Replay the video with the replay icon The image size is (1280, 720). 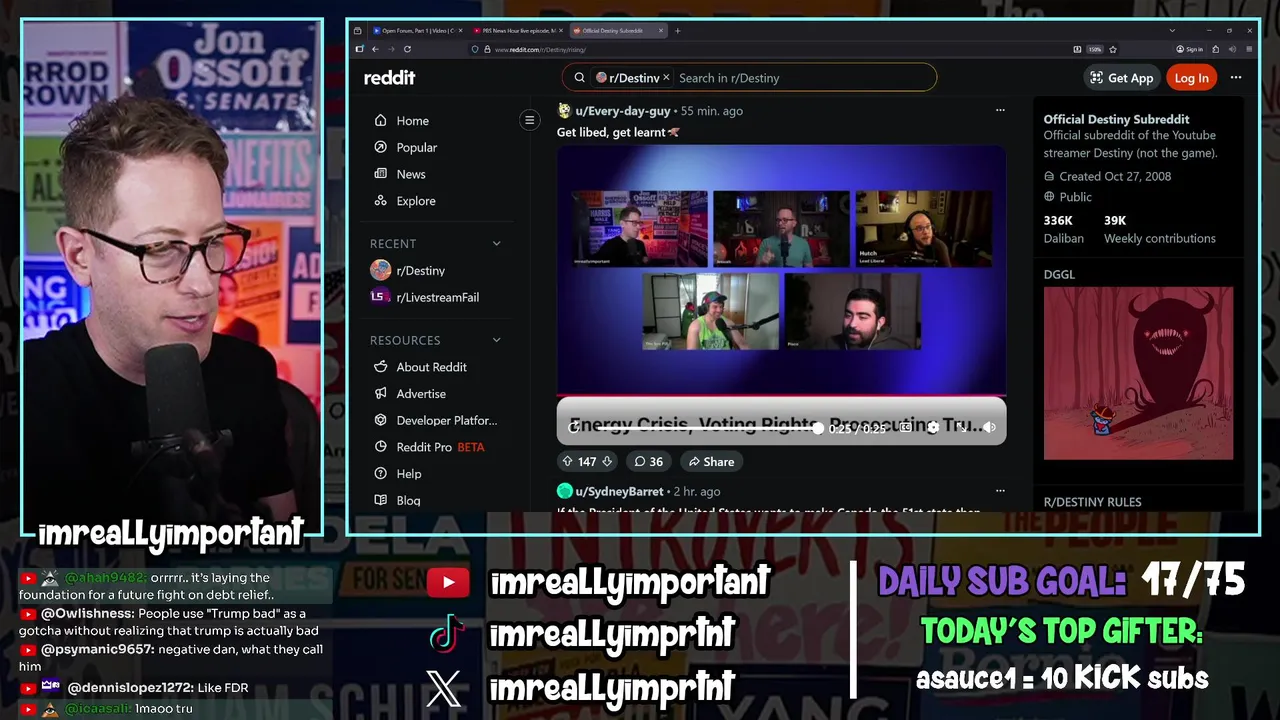pos(574,427)
